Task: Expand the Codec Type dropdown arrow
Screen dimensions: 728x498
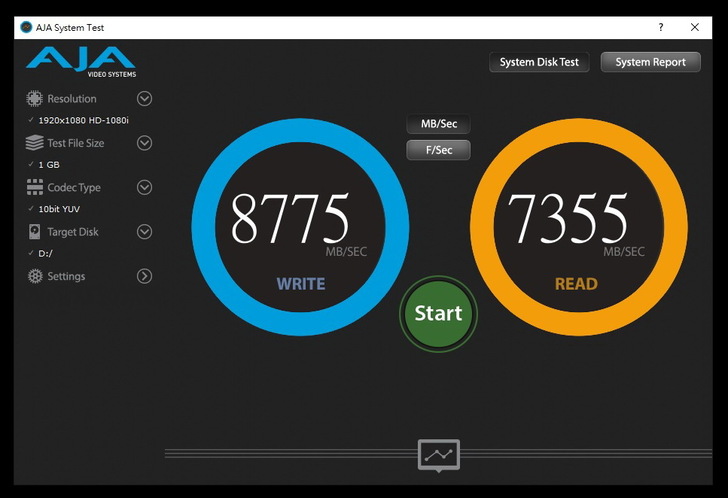Action: pyautogui.click(x=144, y=188)
